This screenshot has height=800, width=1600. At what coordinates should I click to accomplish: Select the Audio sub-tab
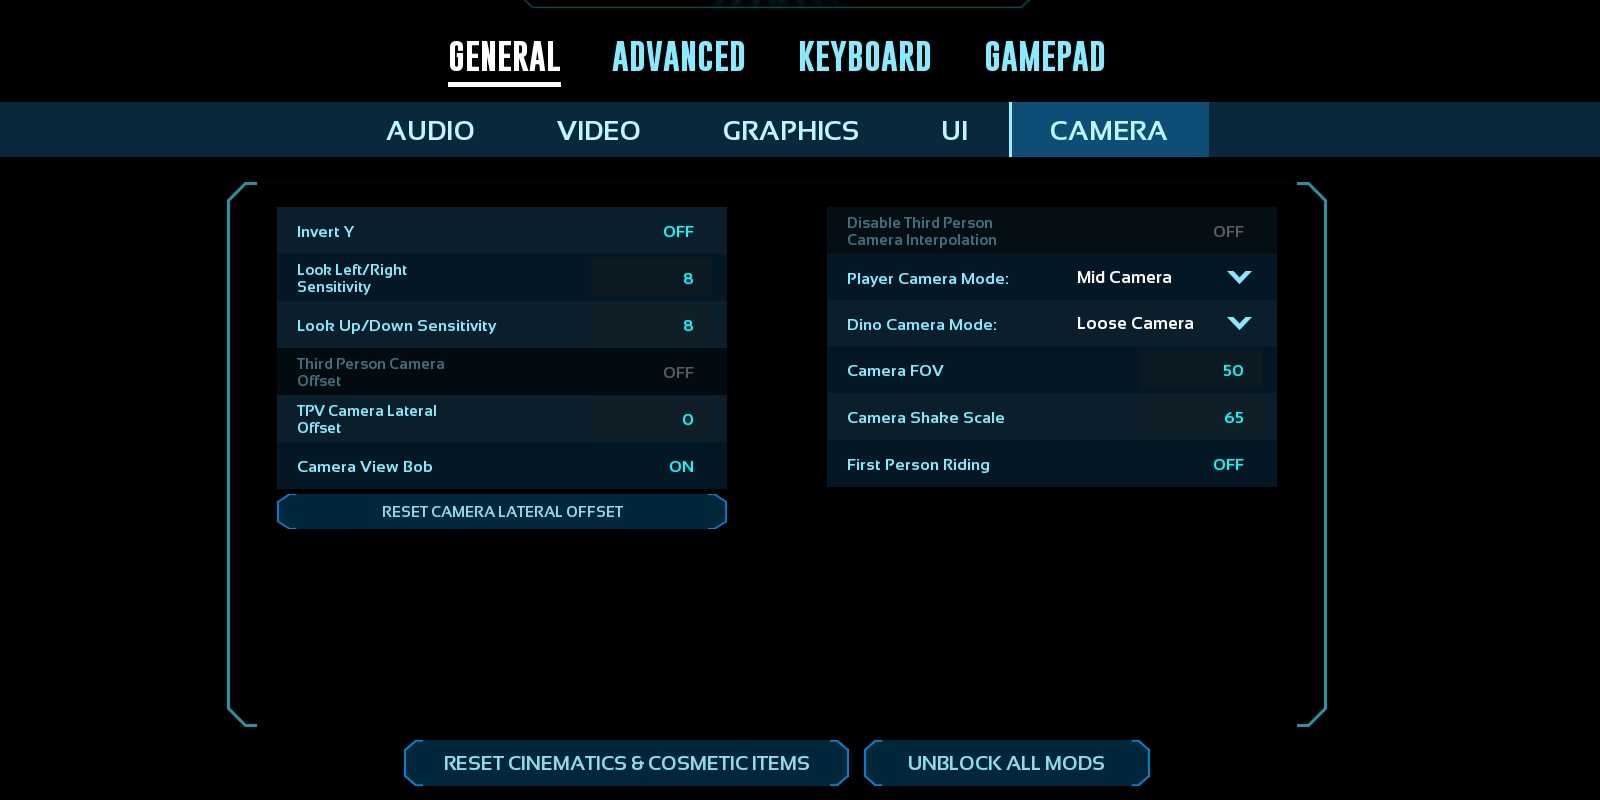(430, 130)
